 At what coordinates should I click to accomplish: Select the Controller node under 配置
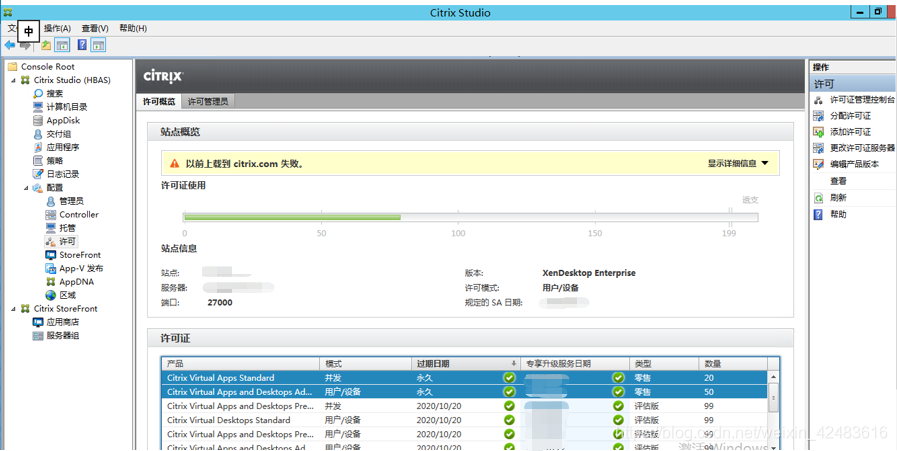(78, 214)
